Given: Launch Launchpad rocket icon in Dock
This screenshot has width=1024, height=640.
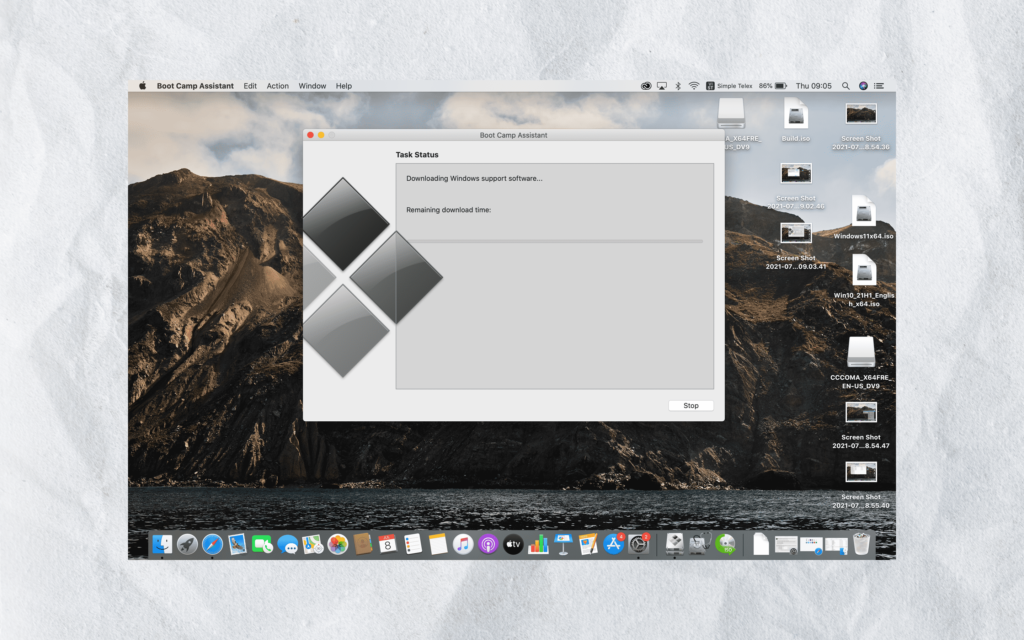Looking at the screenshot, I should tap(187, 544).
